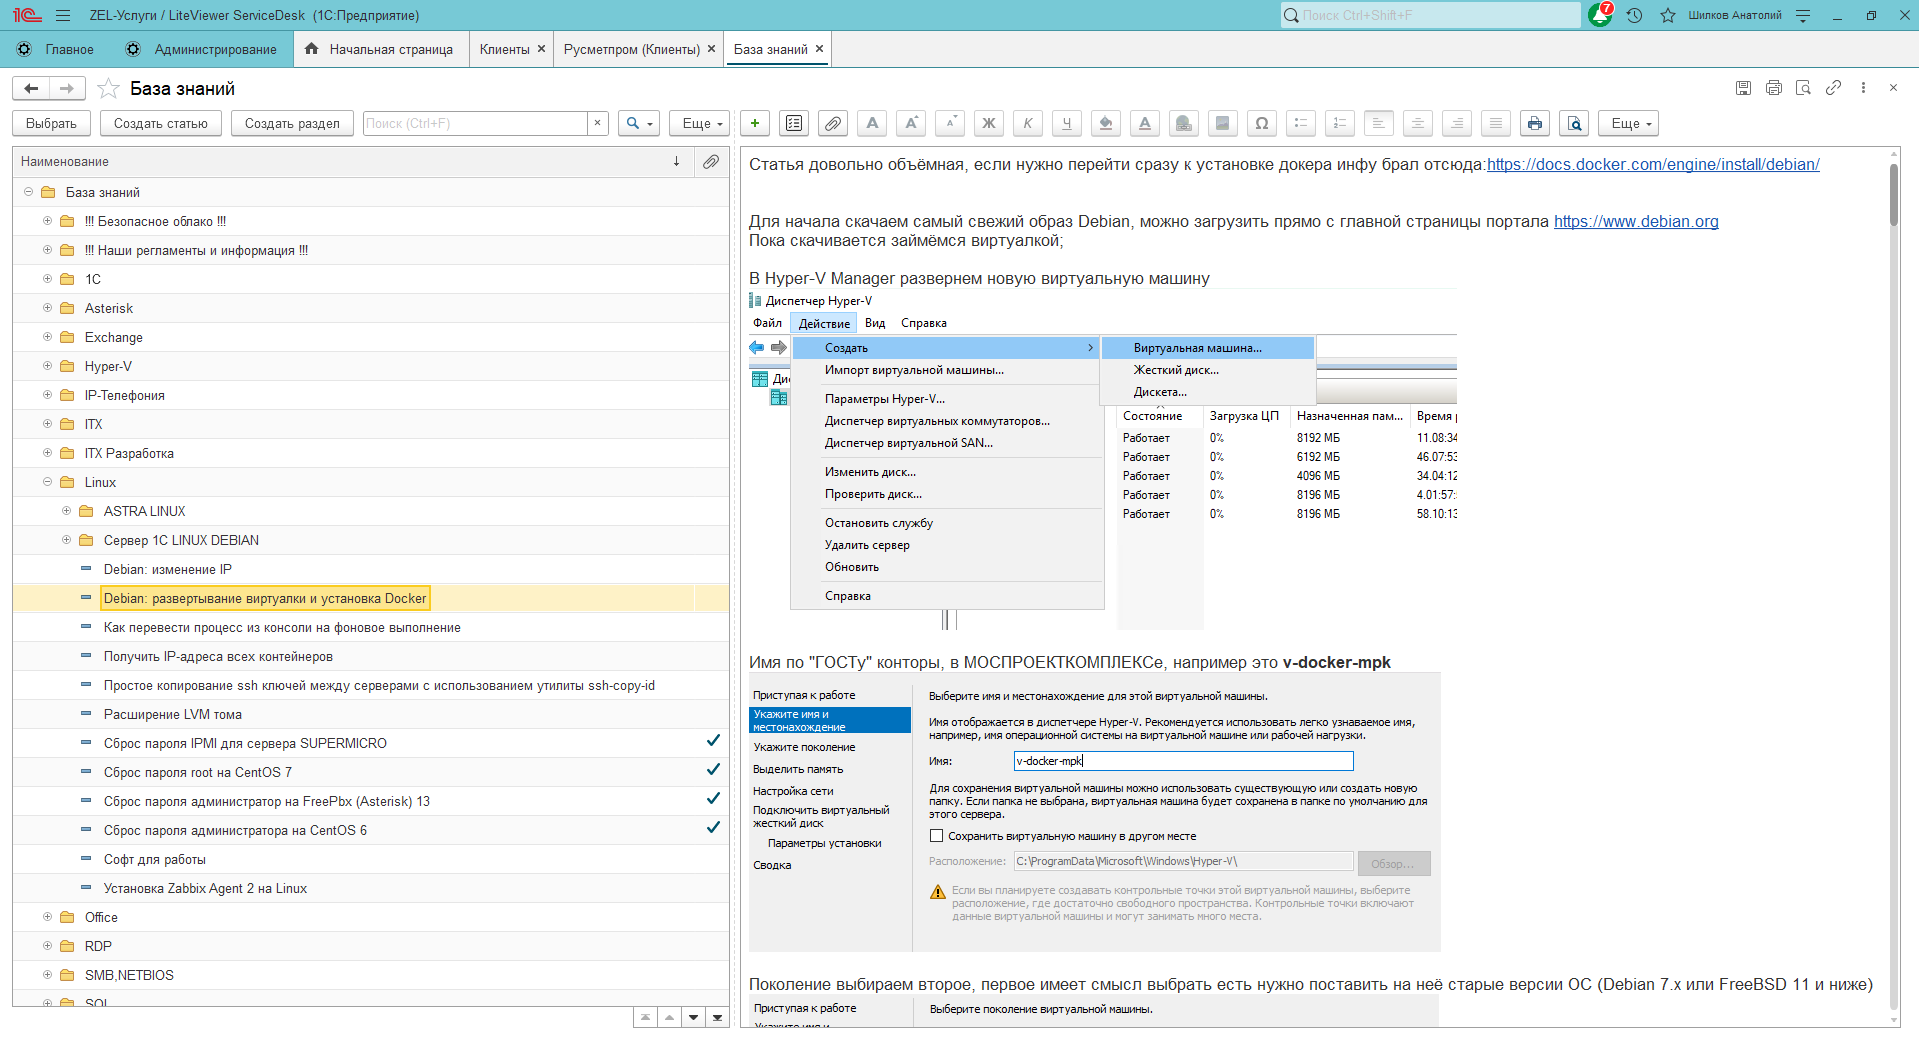Toggle bold (Ж) formatting
Image resolution: width=1919 pixels, height=1038 pixels.
pyautogui.click(x=989, y=123)
